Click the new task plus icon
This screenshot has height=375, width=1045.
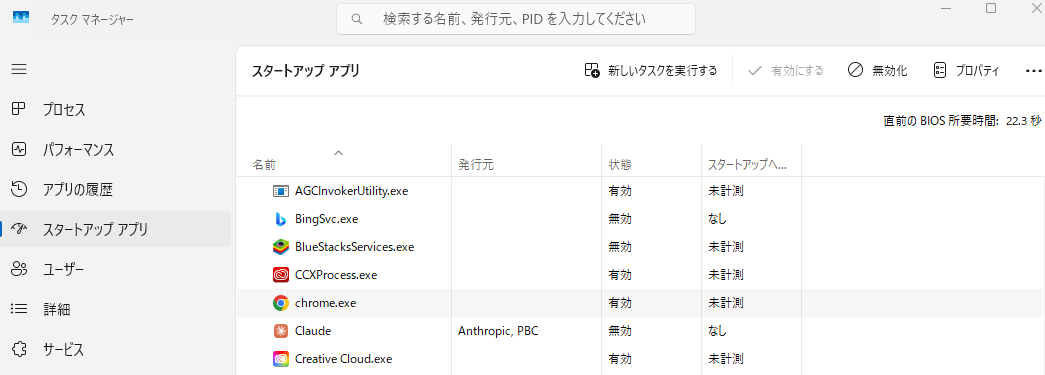[592, 70]
